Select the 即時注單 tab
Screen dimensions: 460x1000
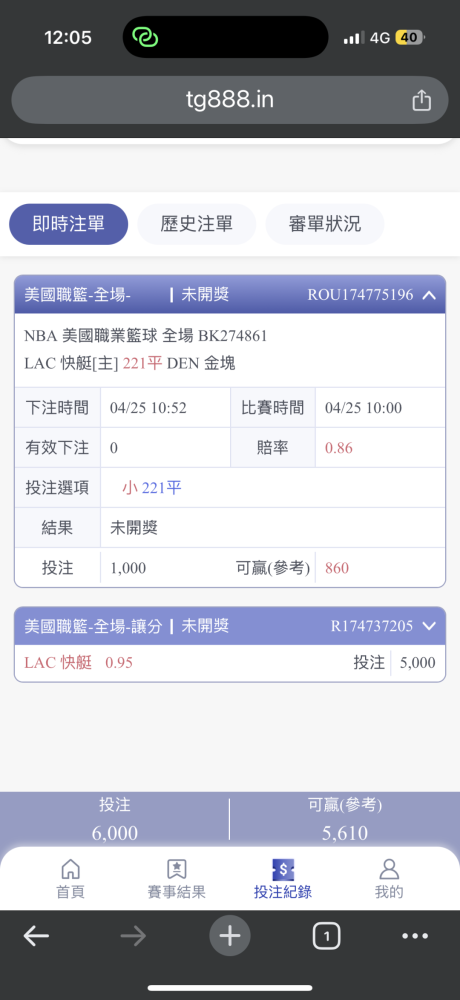point(68,224)
